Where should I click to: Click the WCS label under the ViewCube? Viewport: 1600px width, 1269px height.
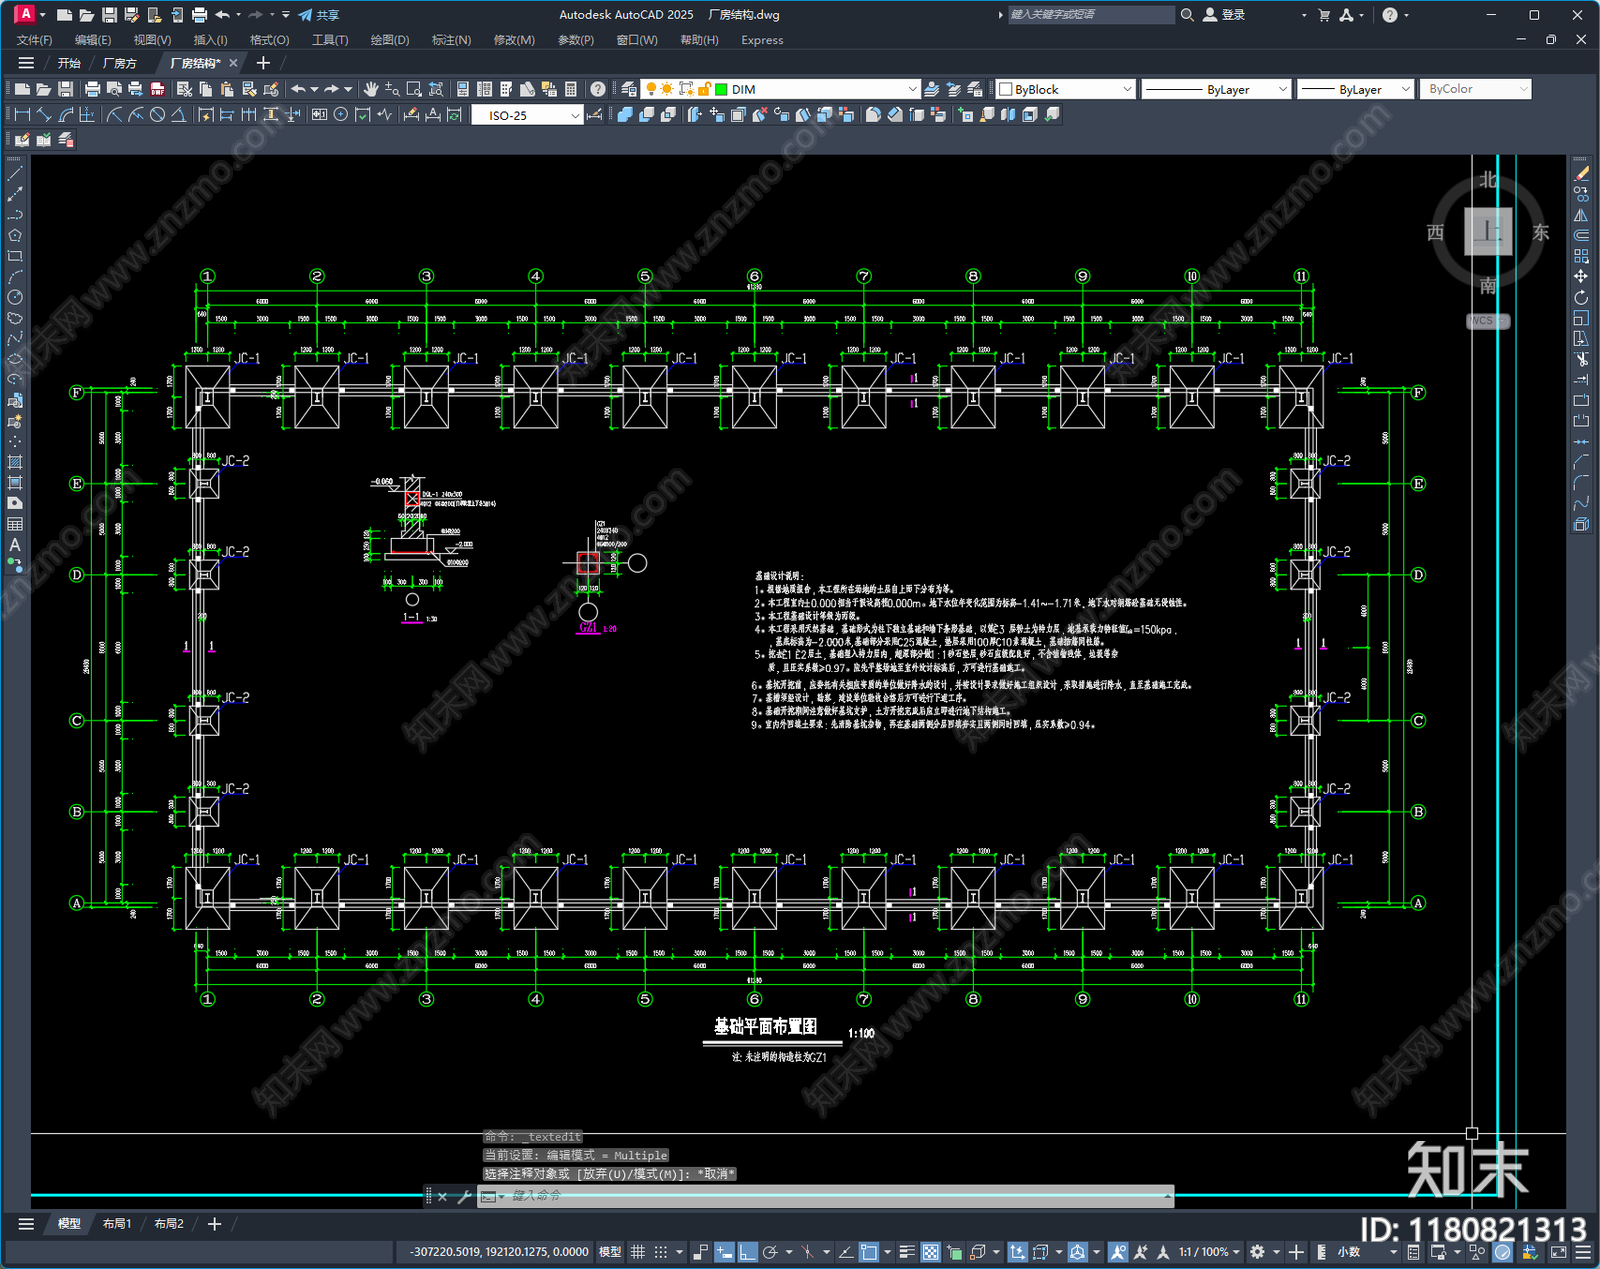pos(1486,321)
